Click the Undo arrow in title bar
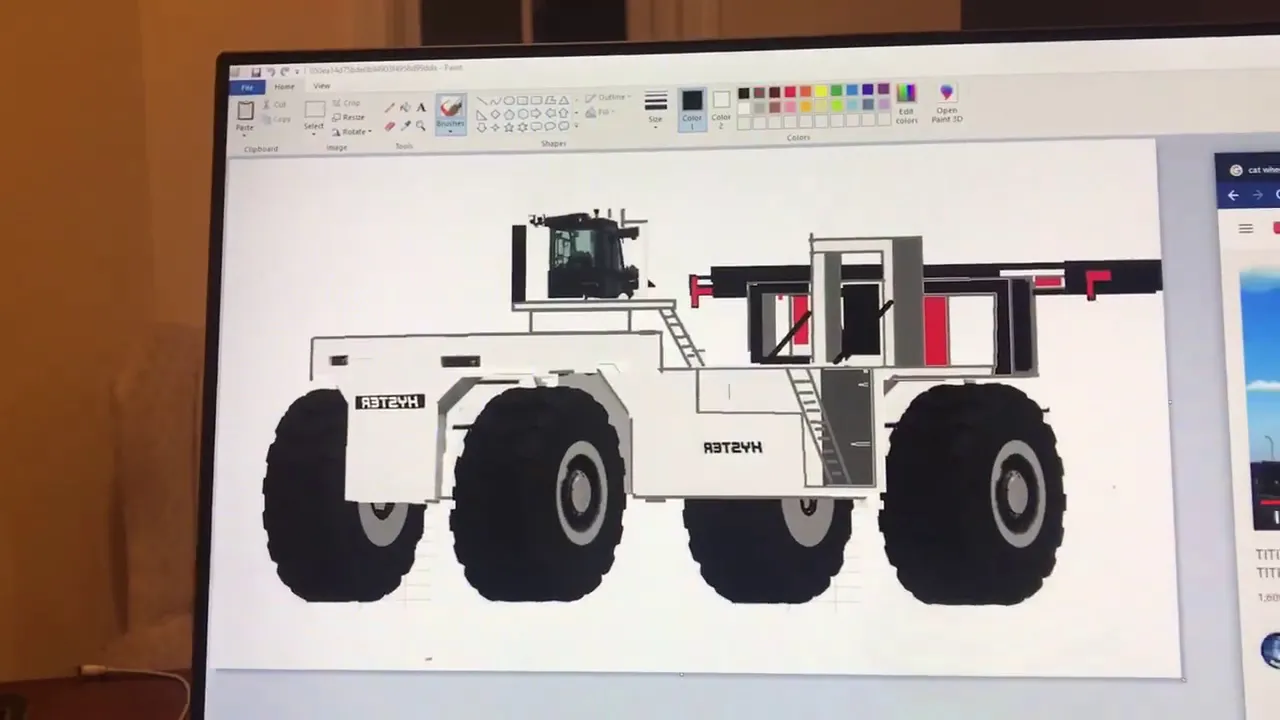The height and width of the screenshot is (720, 1280). 271,72
